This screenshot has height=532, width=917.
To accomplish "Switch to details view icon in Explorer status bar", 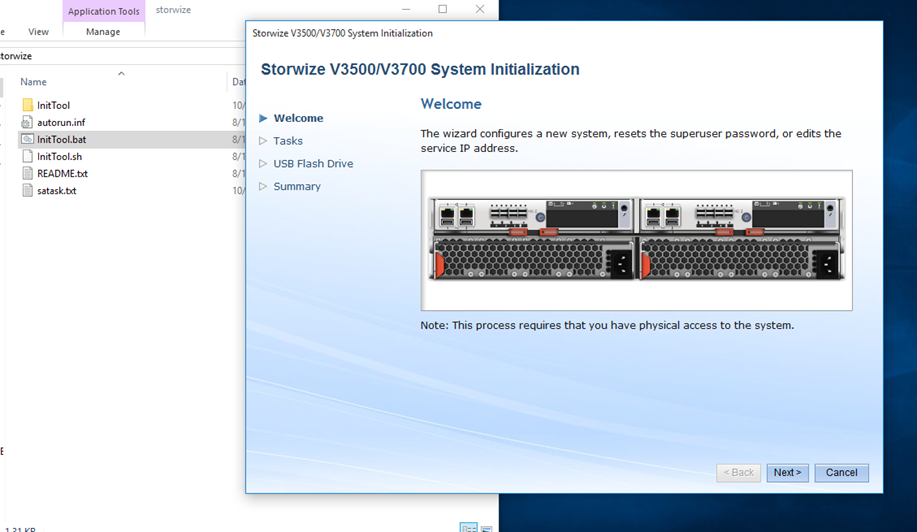I will click(x=468, y=527).
